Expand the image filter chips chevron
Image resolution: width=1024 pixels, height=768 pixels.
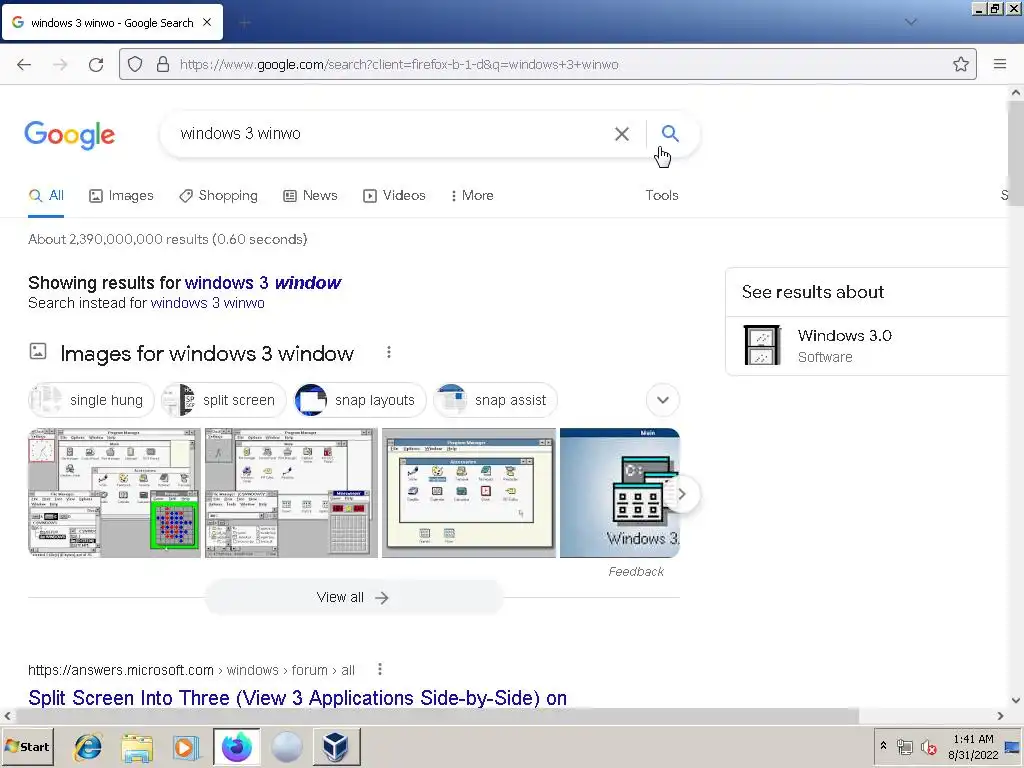click(663, 400)
